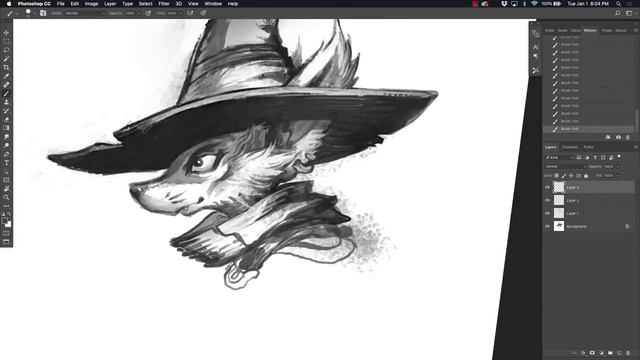Select Layer 2 in Layers panel
640x360 pixels.
[589, 200]
